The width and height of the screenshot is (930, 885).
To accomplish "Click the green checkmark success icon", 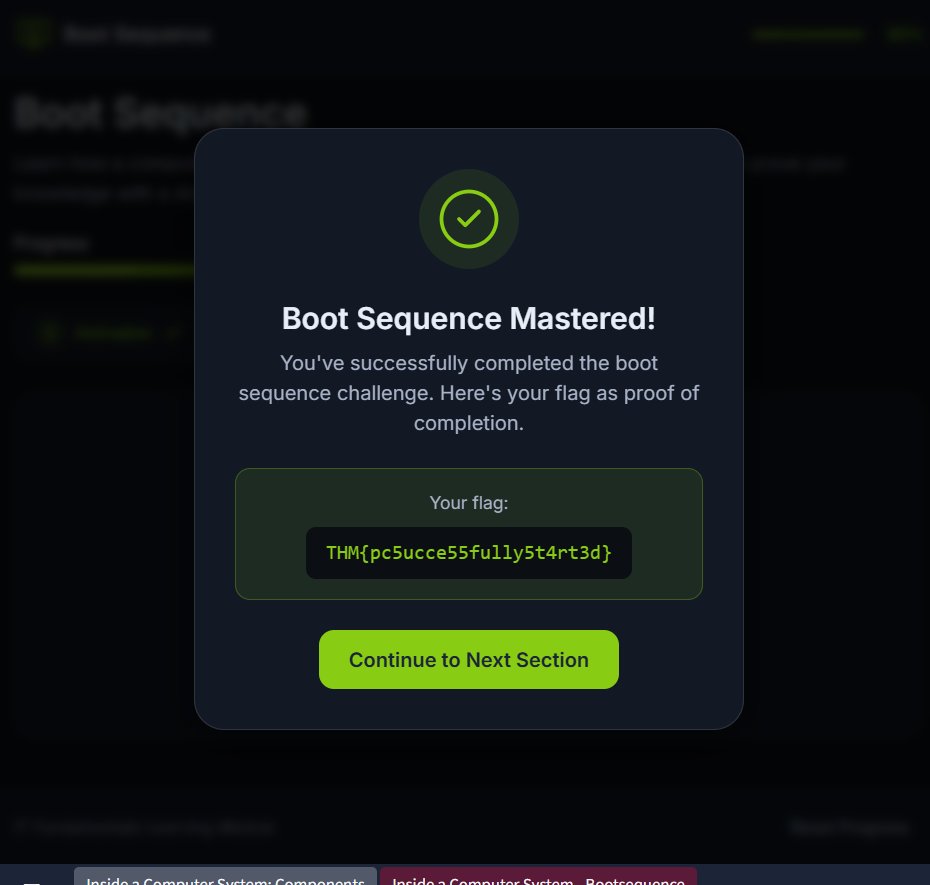I will pyautogui.click(x=469, y=219).
